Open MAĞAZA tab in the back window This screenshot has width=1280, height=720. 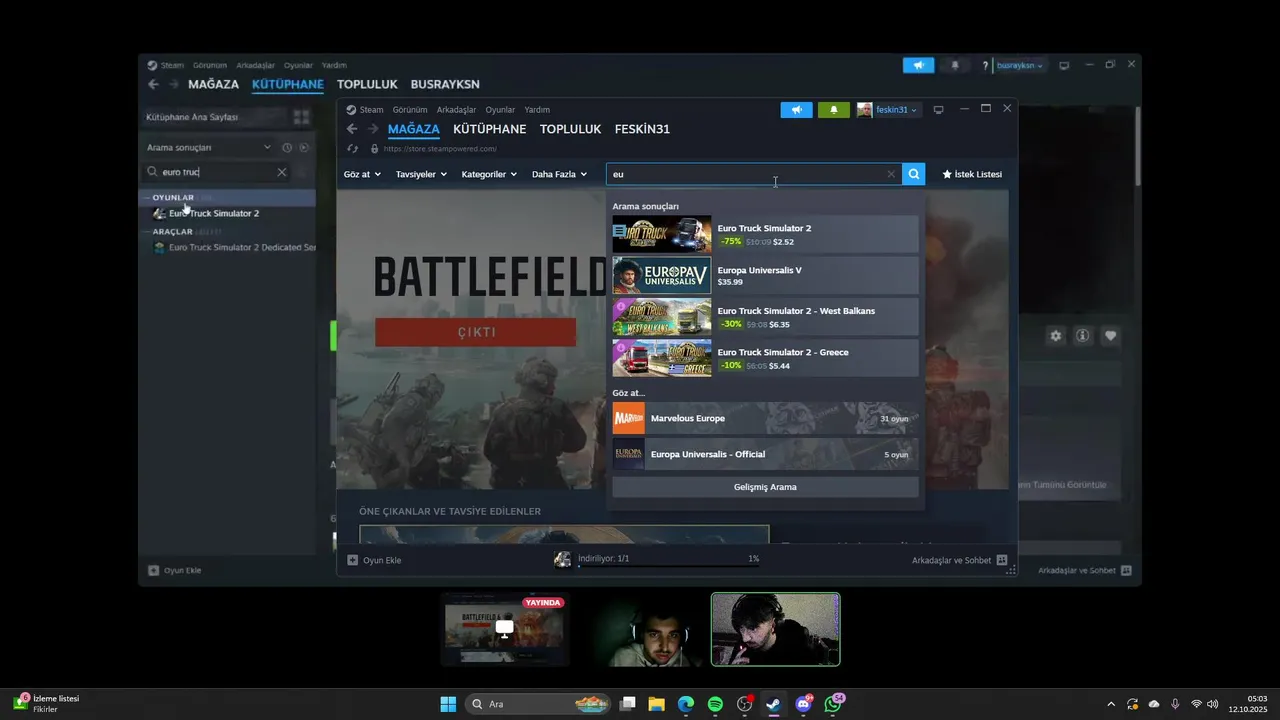point(213,85)
